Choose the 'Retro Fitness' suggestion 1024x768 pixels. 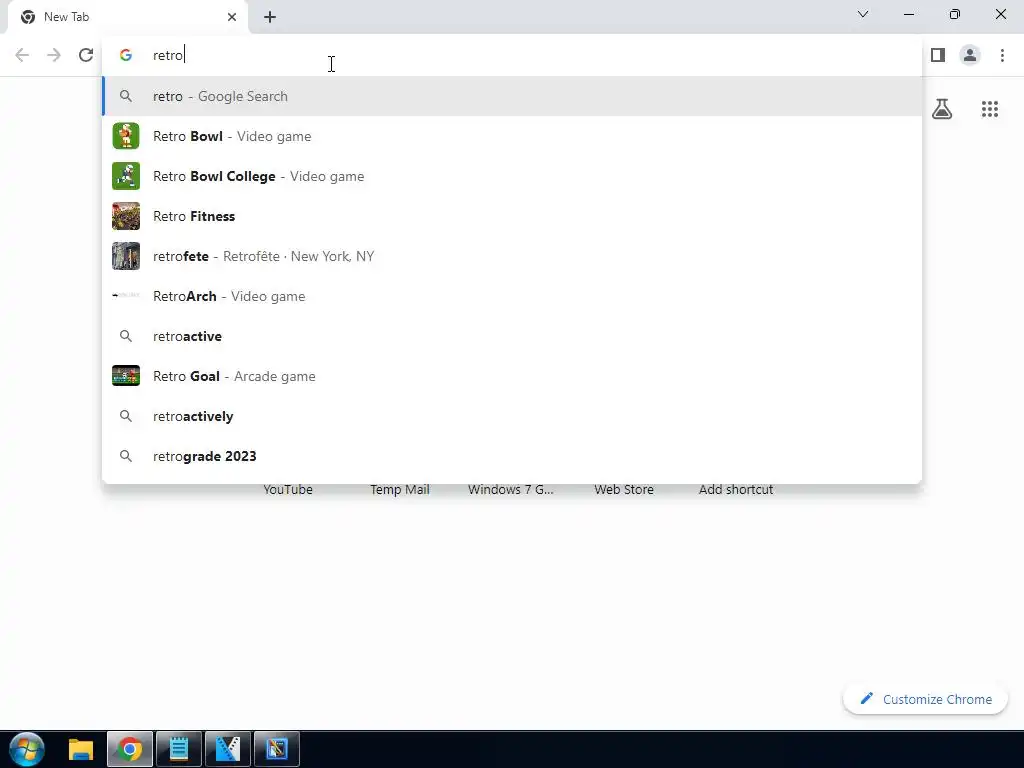coord(512,216)
